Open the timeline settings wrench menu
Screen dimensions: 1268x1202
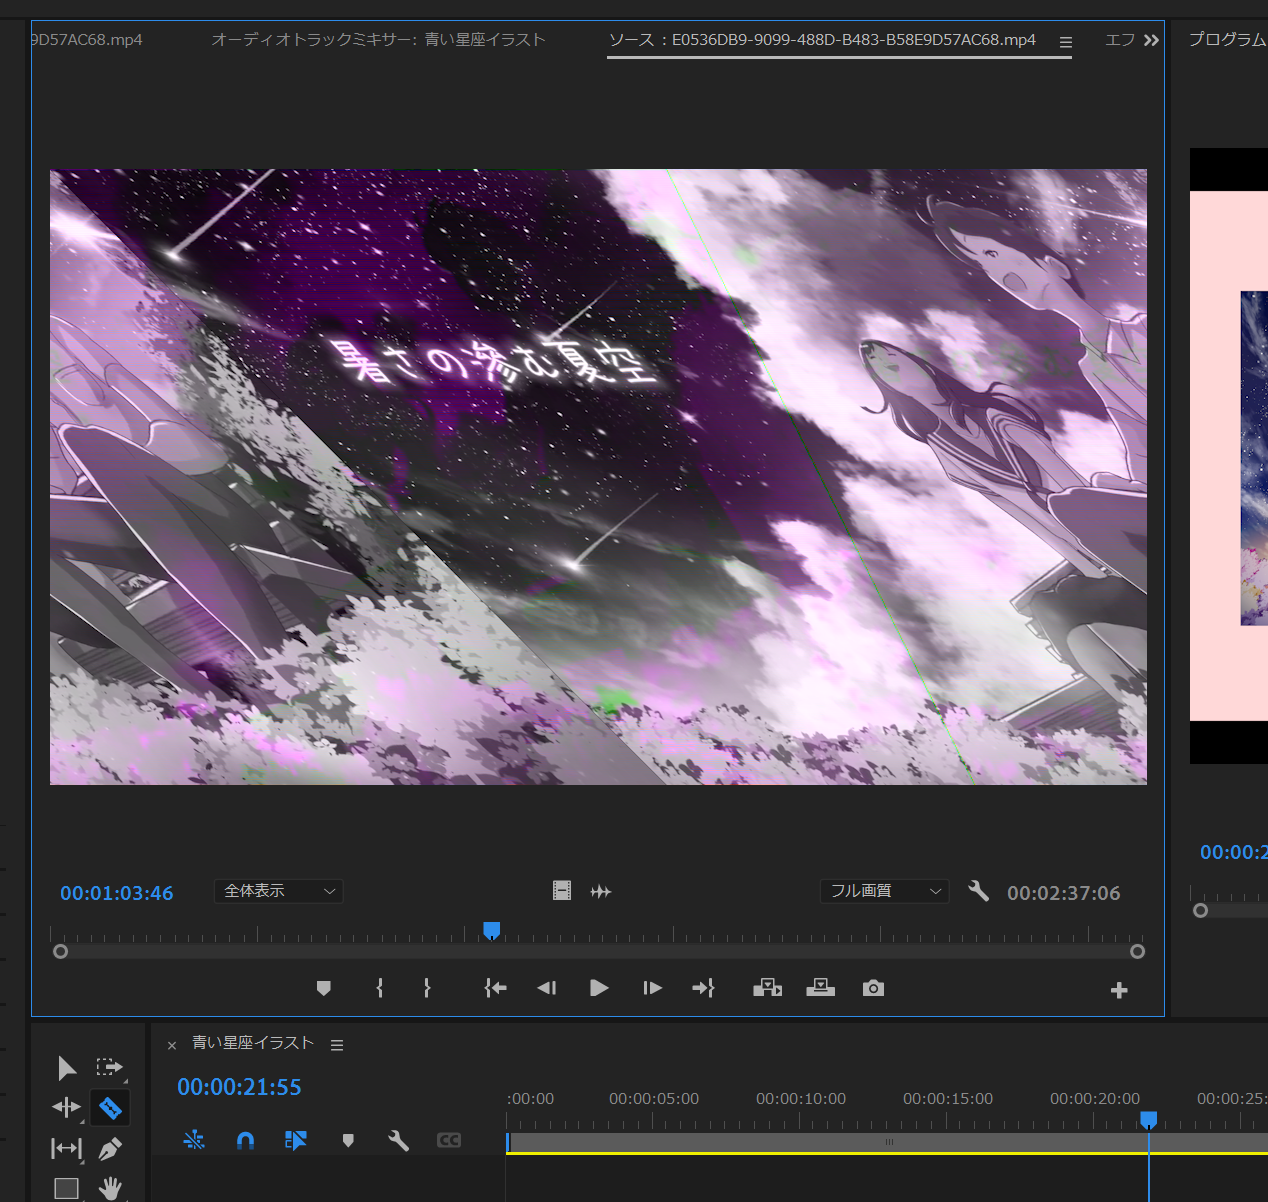pos(398,1139)
